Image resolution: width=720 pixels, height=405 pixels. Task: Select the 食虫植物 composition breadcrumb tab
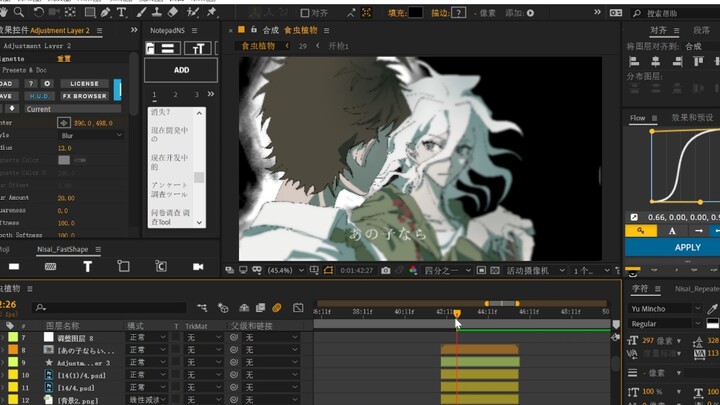tap(258, 46)
